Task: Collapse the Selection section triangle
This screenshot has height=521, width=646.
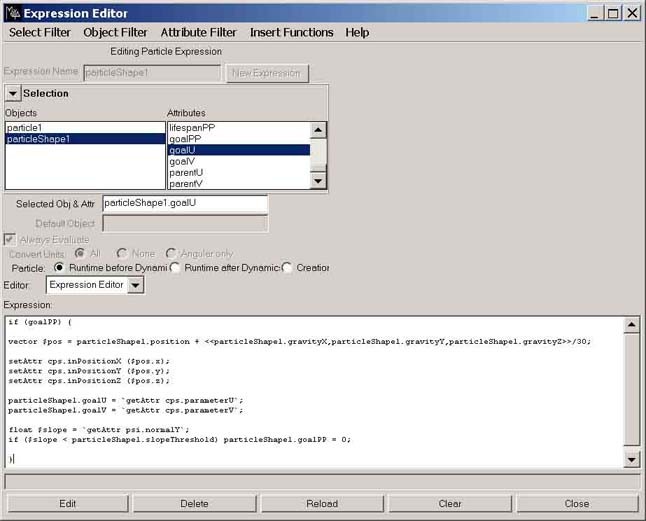Action: 13,93
